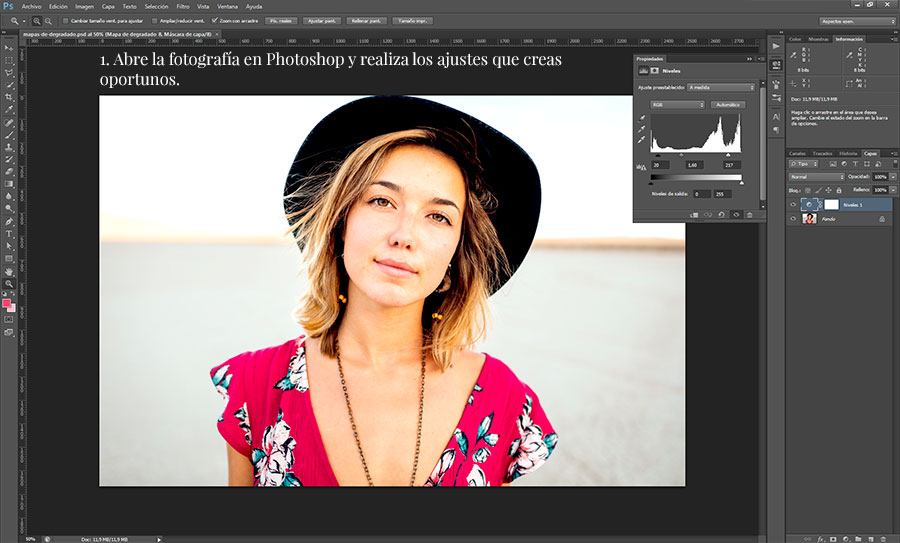The height and width of the screenshot is (543, 900).
Task: Open the RGB channel dropdown
Action: [x=677, y=104]
